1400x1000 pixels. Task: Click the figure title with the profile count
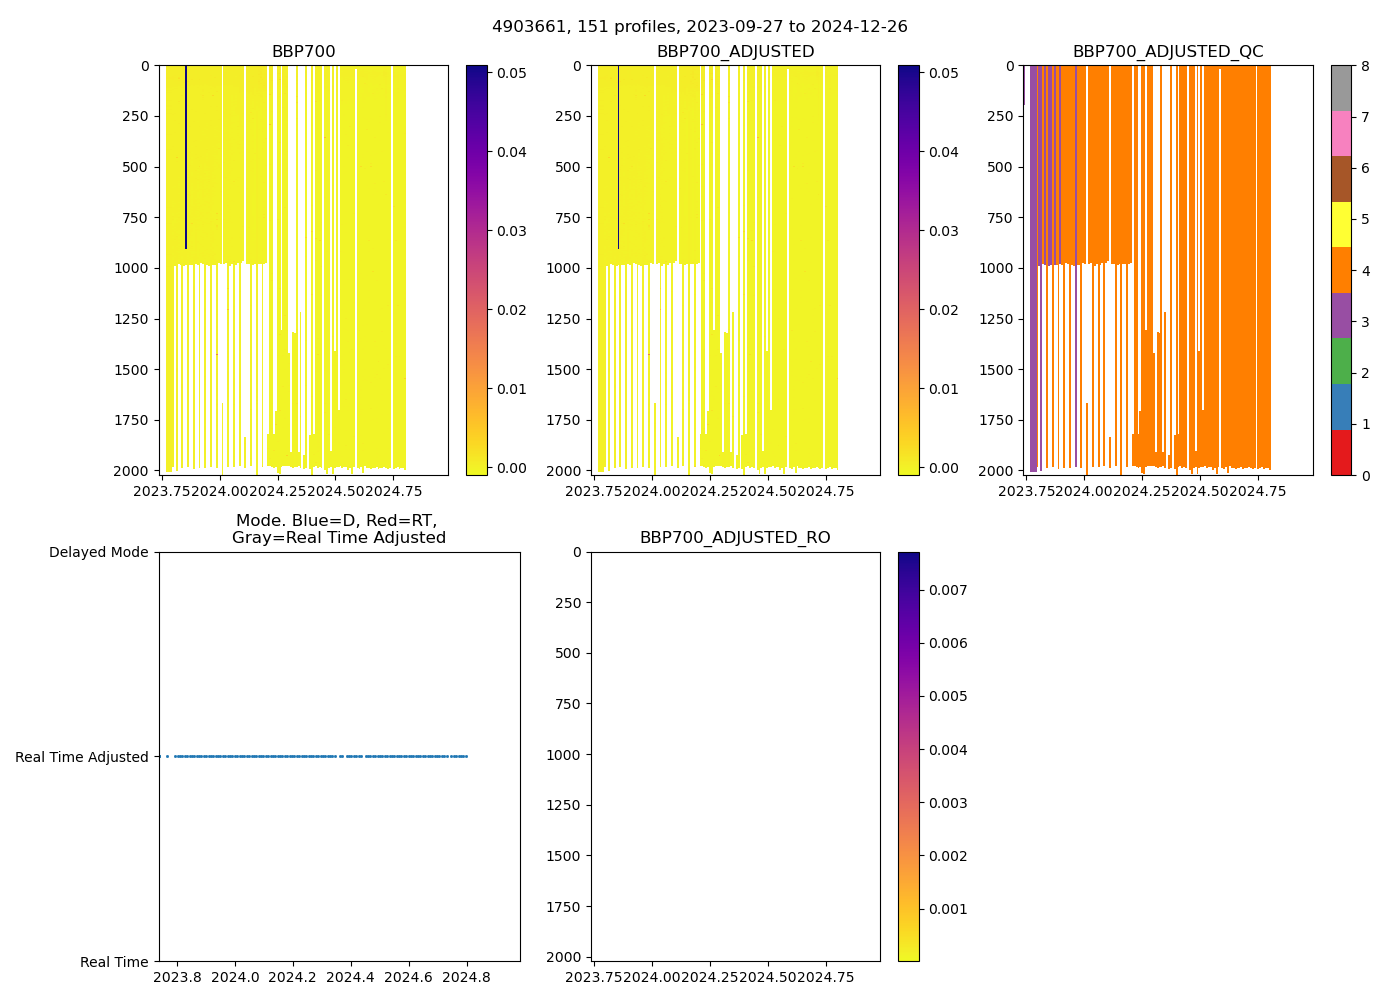699,27
